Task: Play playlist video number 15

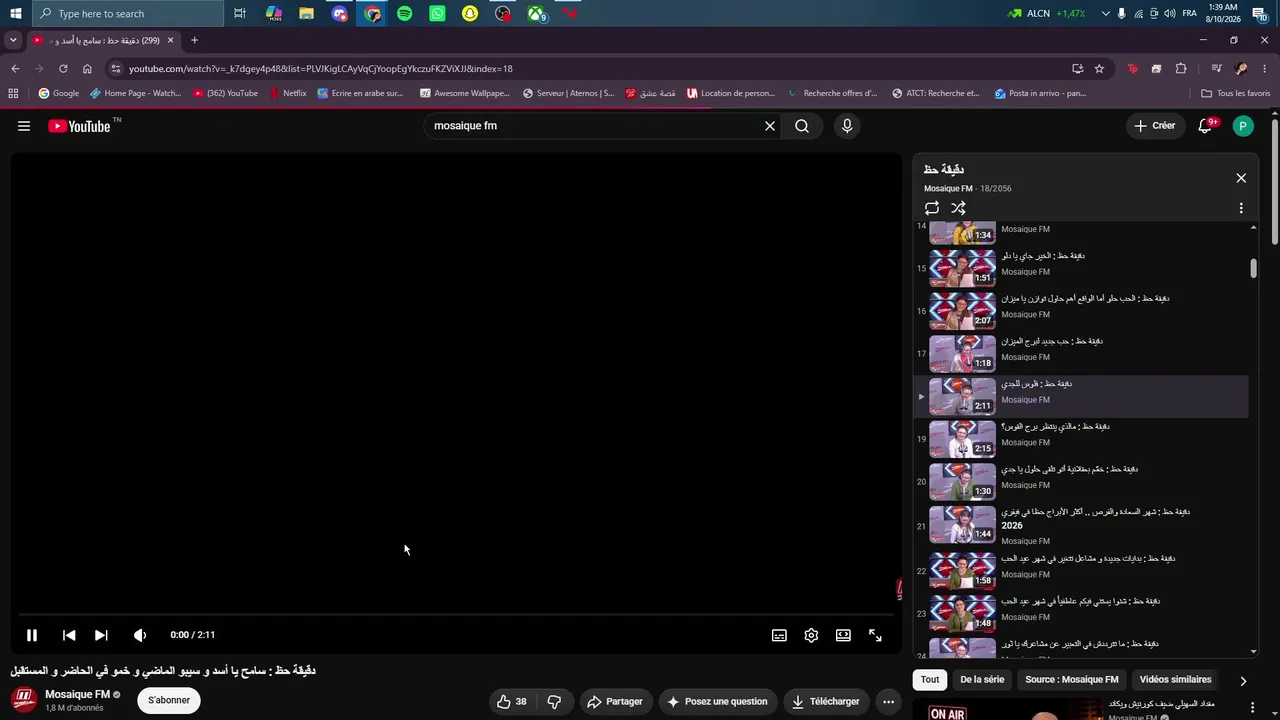Action: (1081, 268)
